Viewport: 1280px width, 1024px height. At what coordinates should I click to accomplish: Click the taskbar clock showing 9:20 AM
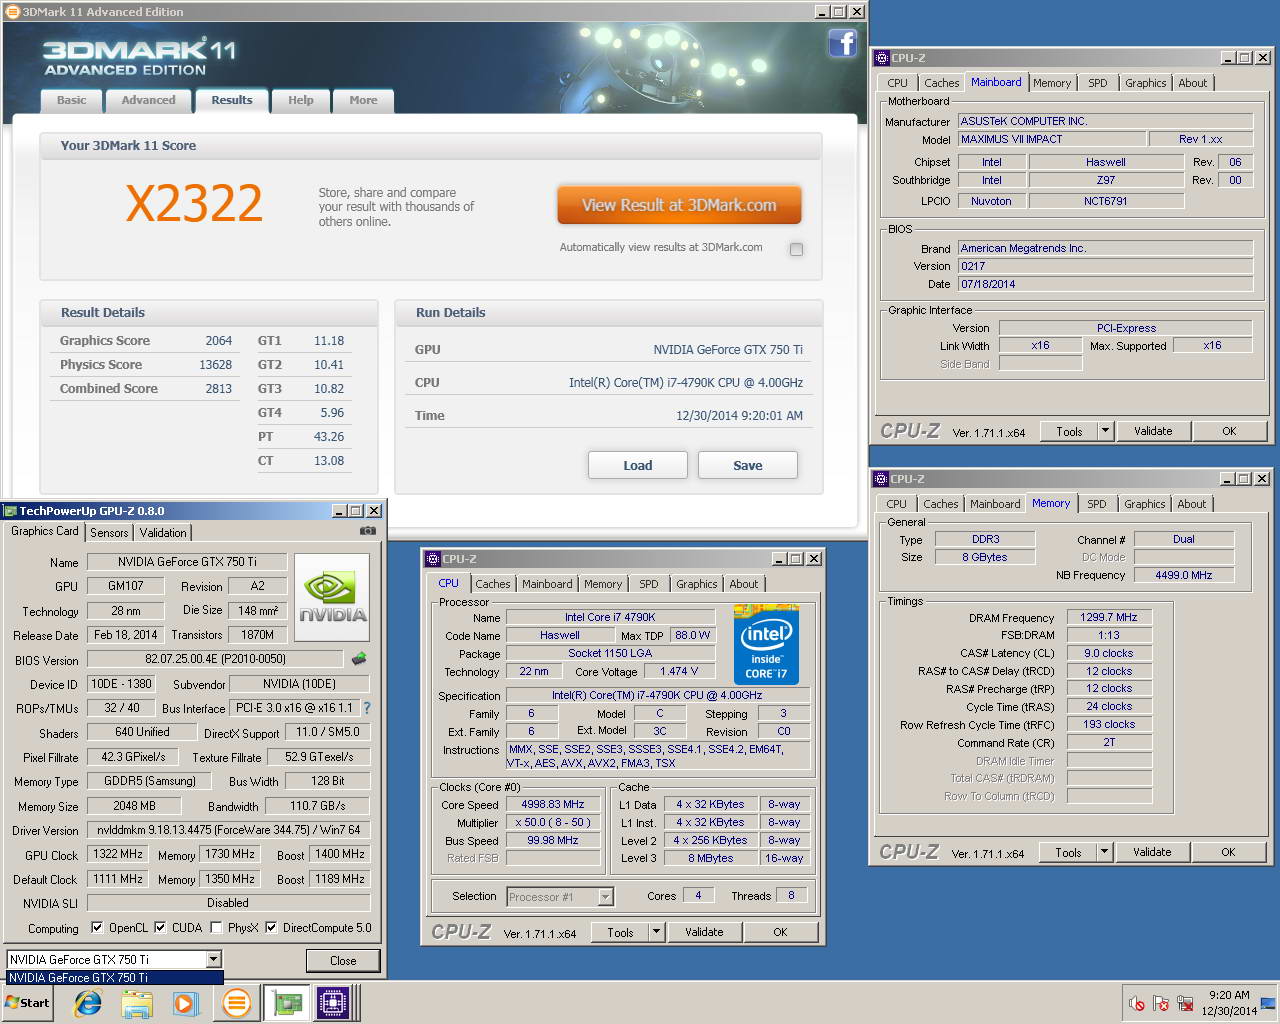1229,995
